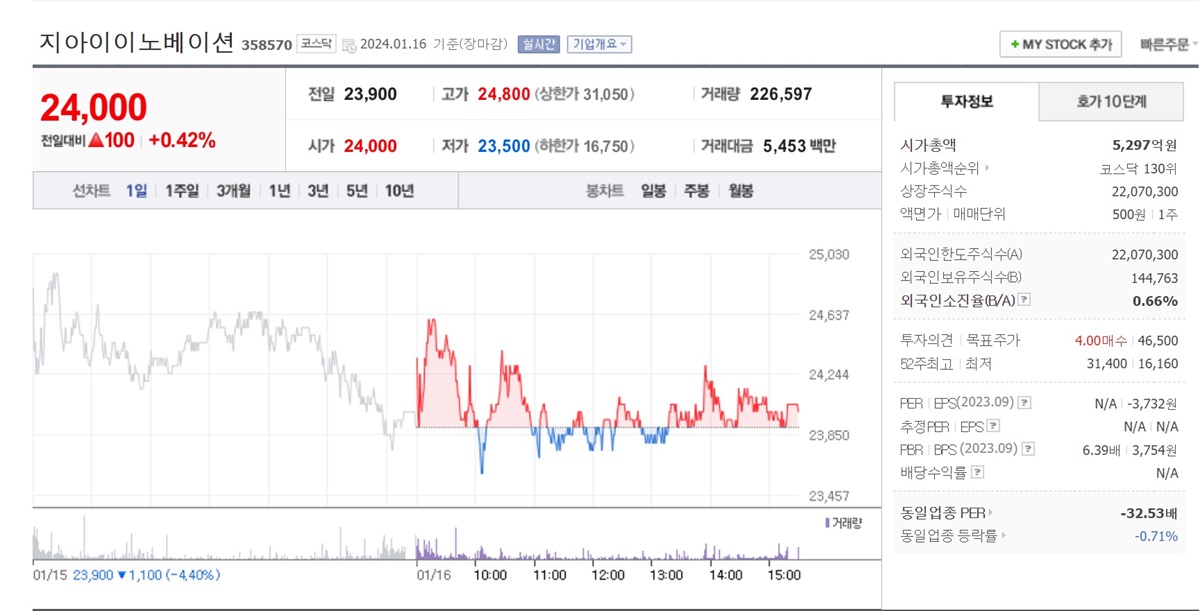Open the 빠른주문 dropdown
Screen dimensions: 1200x611
pyautogui.click(x=1168, y=44)
